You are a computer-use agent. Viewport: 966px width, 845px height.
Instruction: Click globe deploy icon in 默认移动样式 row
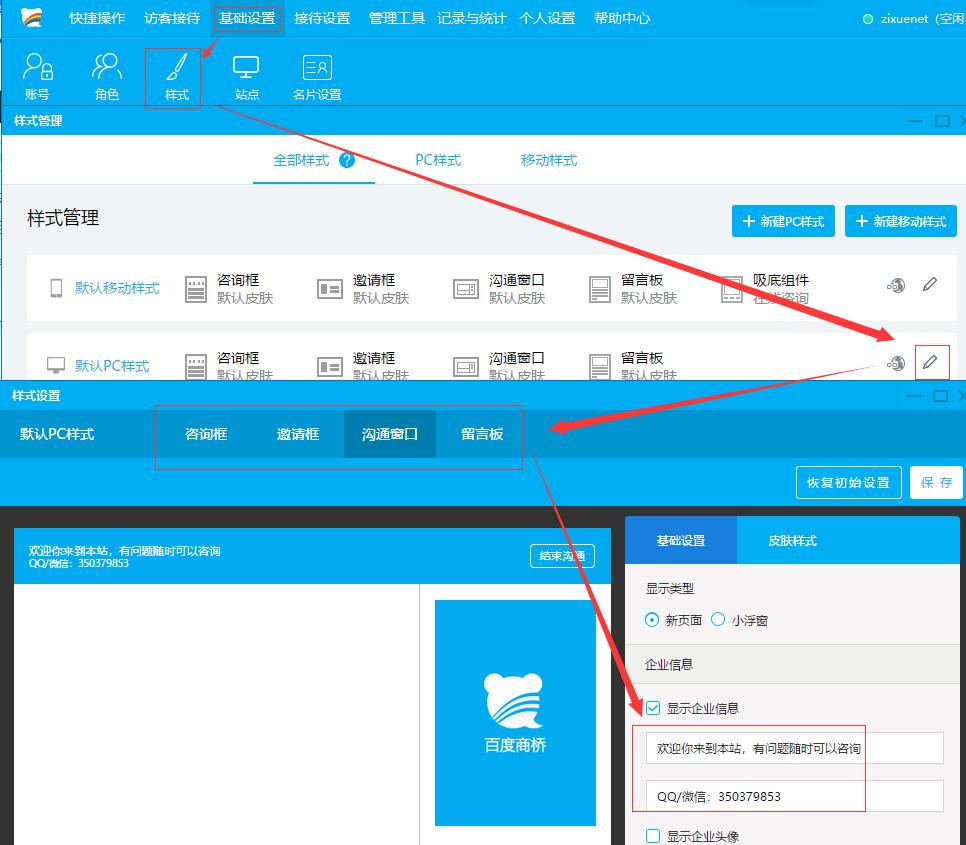click(896, 285)
